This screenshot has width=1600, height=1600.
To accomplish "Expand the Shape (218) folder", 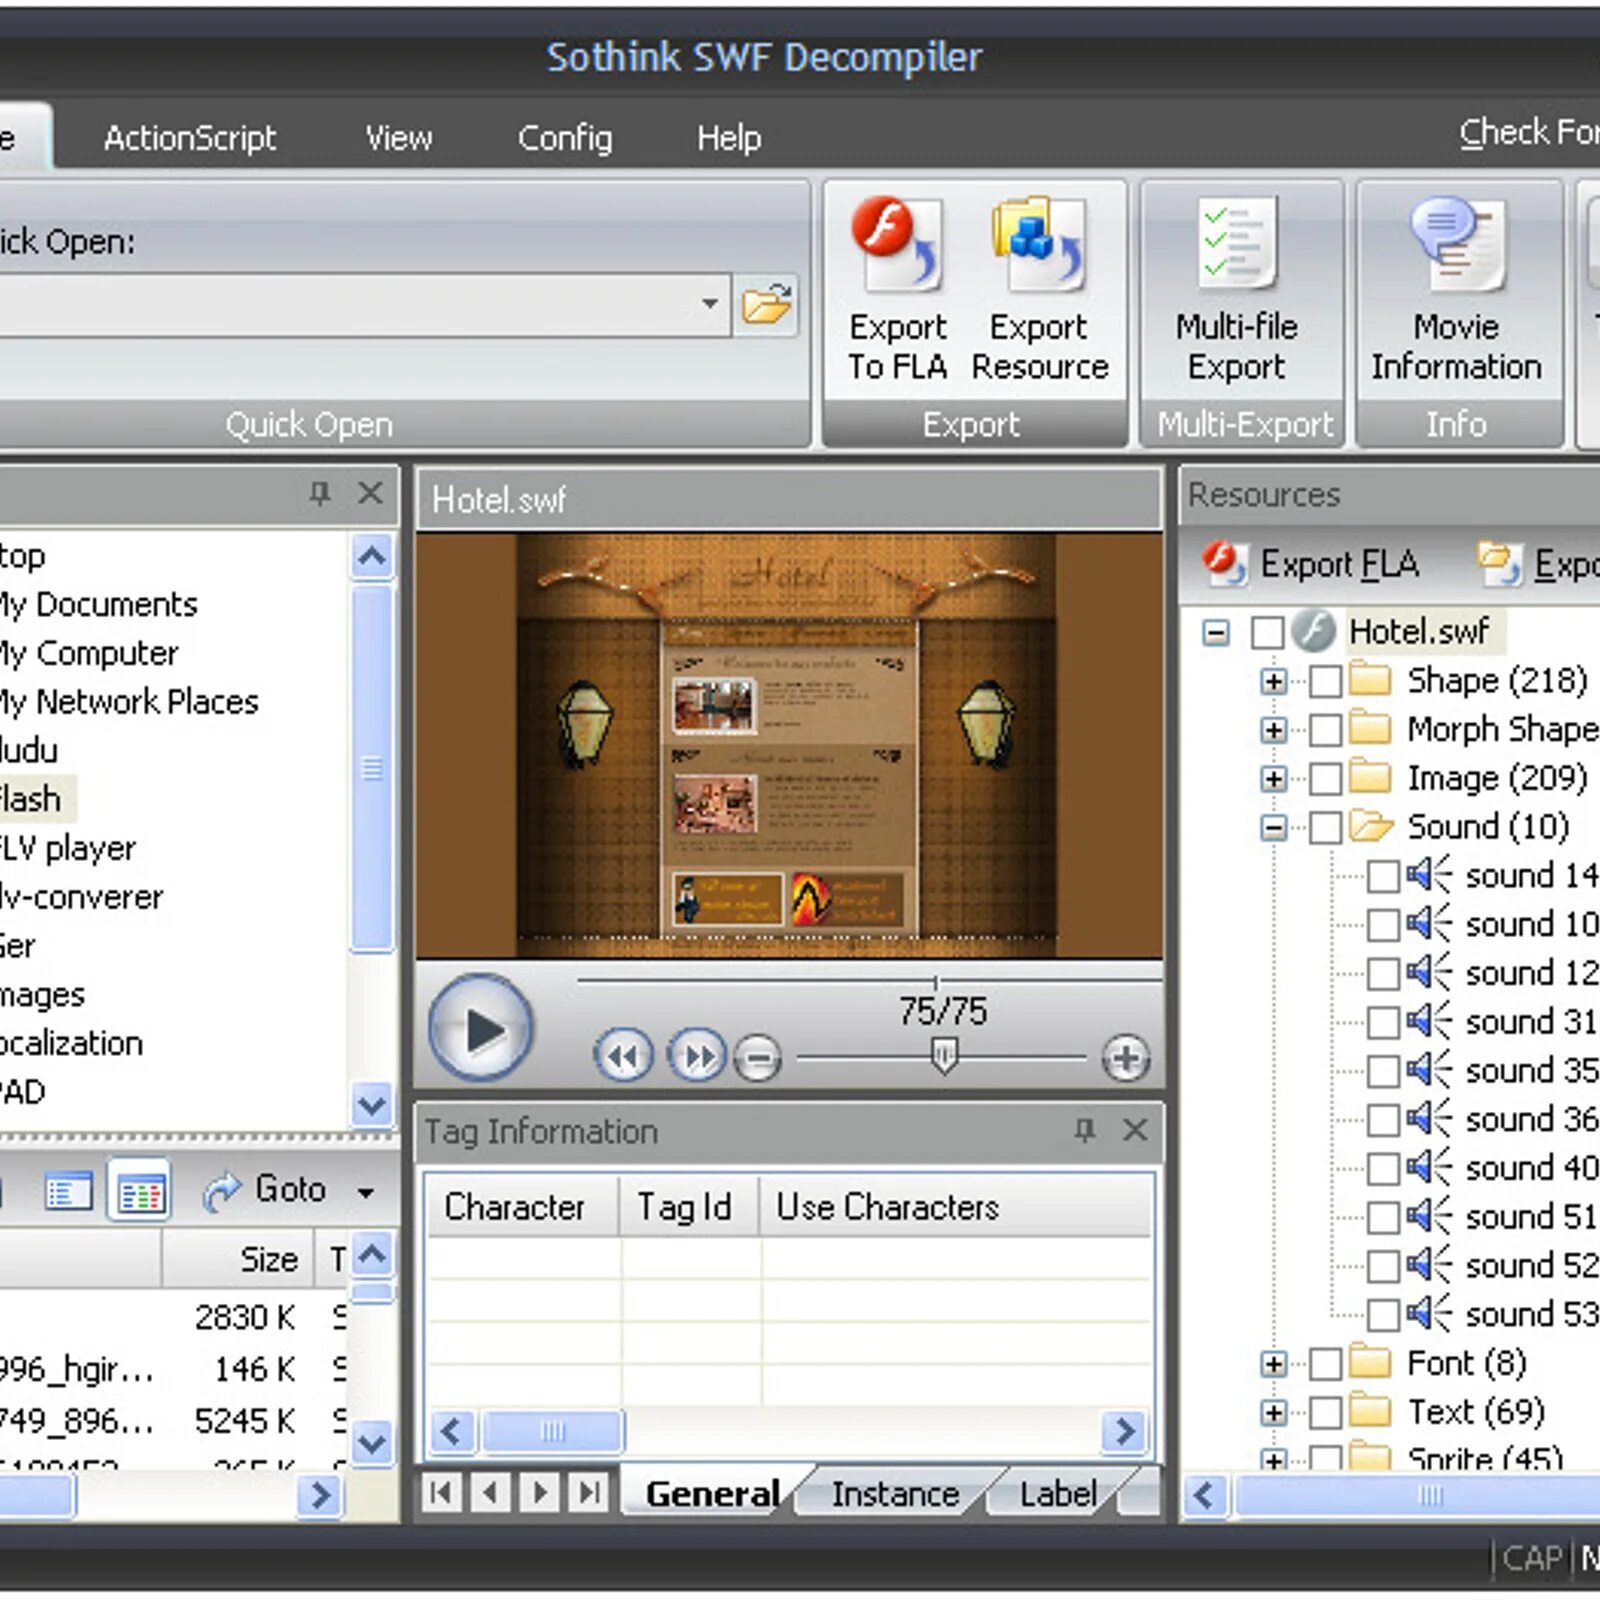I will [1274, 681].
